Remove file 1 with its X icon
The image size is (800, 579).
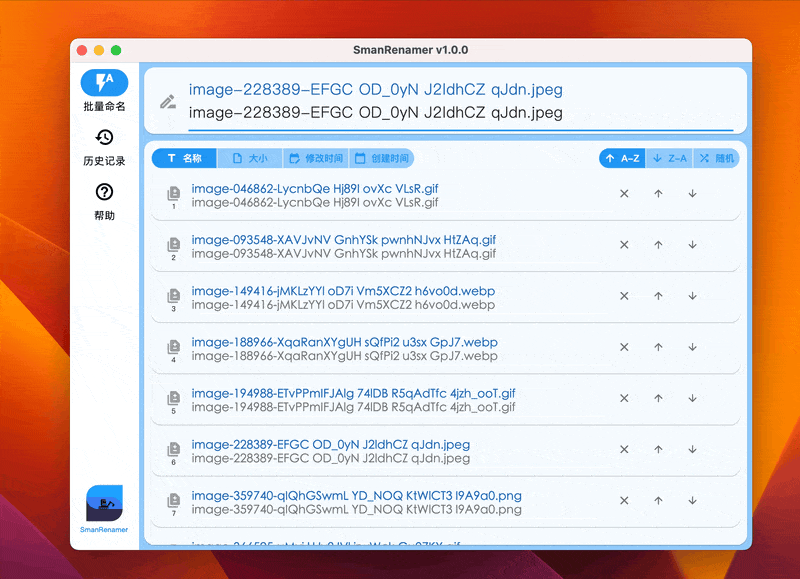(624, 194)
